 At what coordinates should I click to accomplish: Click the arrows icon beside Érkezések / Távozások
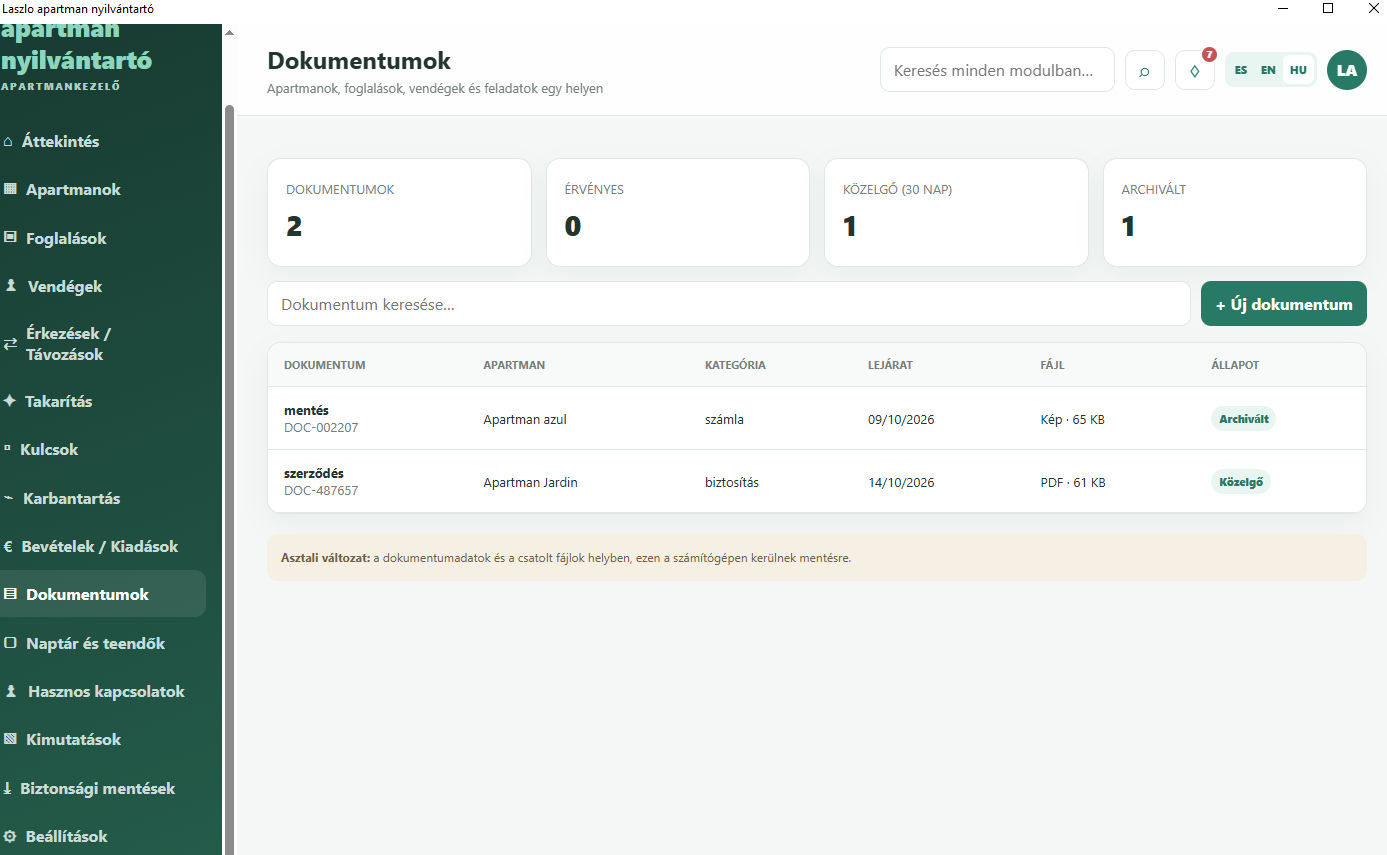click(10, 344)
